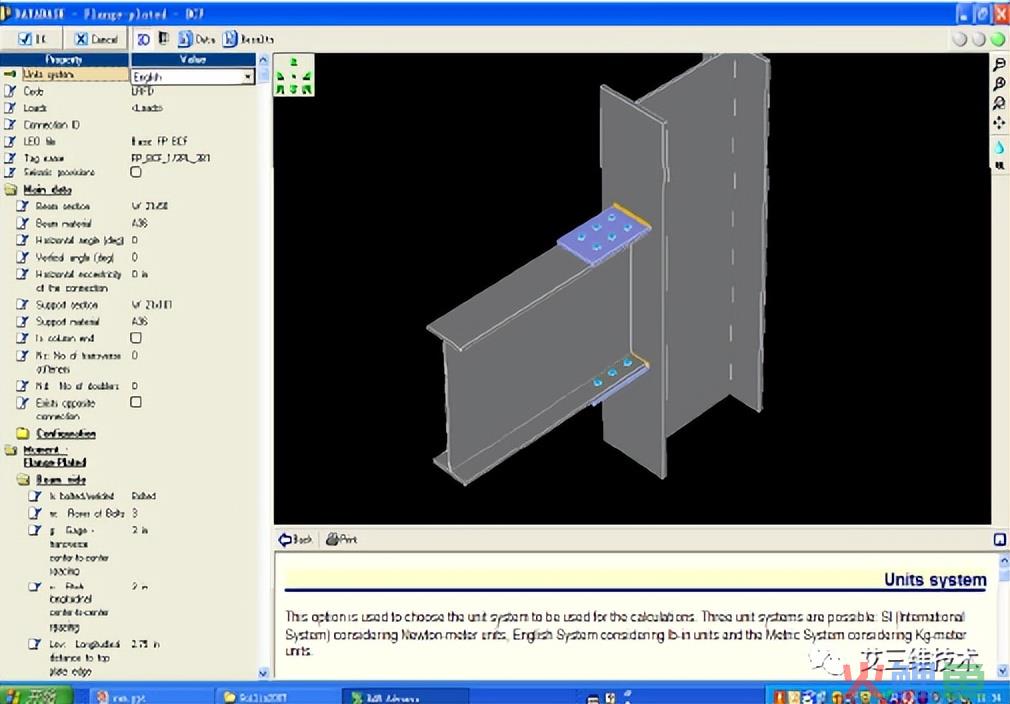Image resolution: width=1010 pixels, height=704 pixels.
Task: Open the Units system English dropdown
Action: tap(193, 77)
